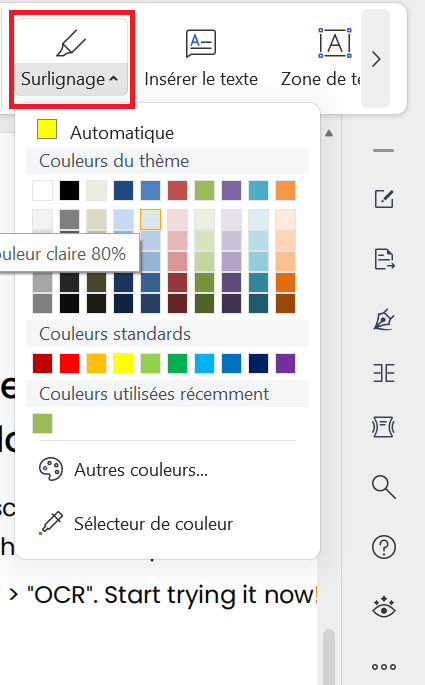This screenshot has height=685, width=425.
Task: Open the edit note sidebar icon
Action: tap(384, 199)
